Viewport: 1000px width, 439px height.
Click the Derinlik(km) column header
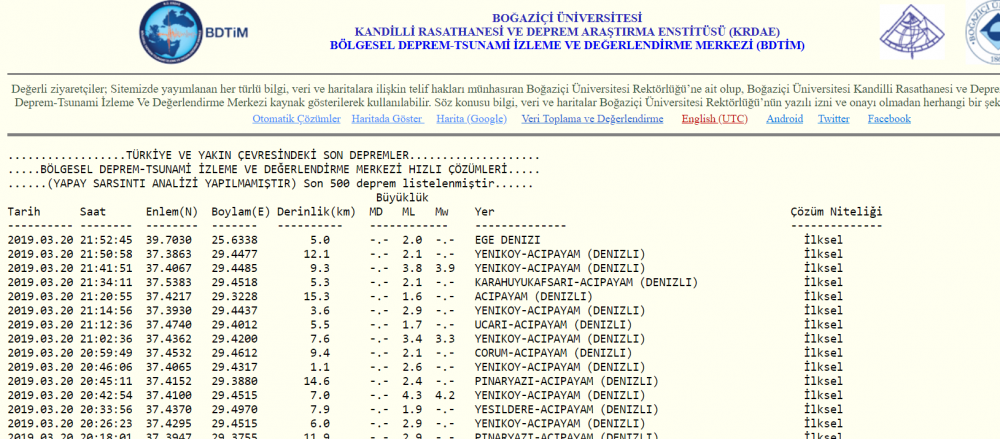(316, 212)
